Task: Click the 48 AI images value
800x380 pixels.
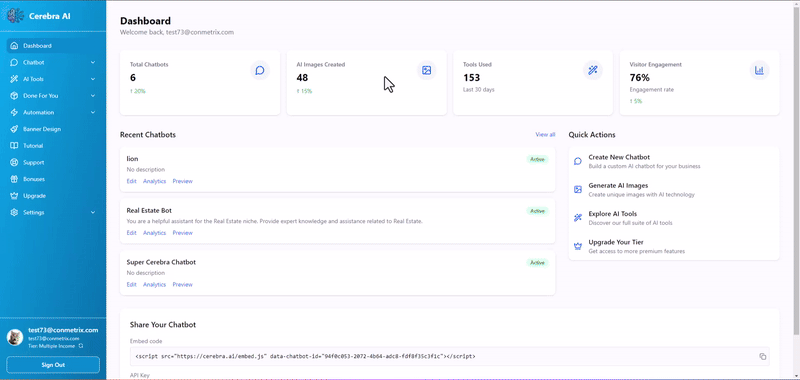Action: point(302,78)
